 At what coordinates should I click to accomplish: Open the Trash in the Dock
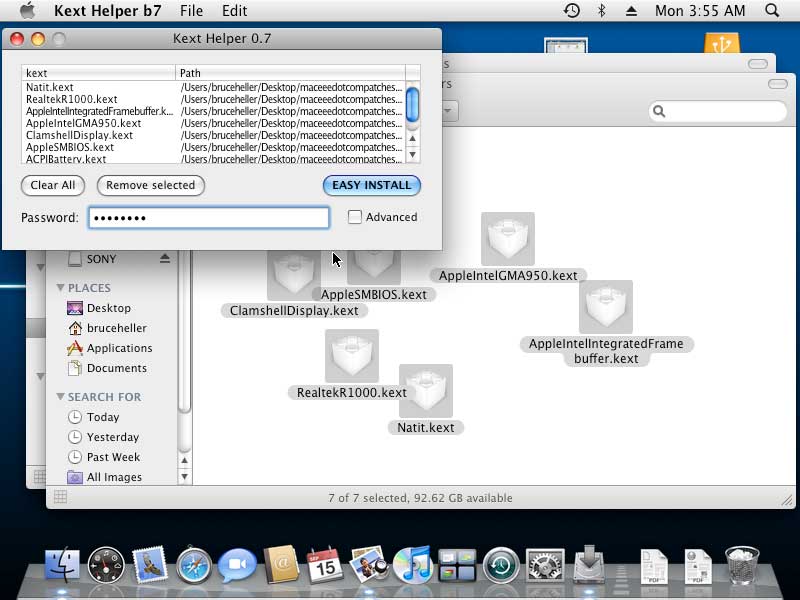pos(742,565)
